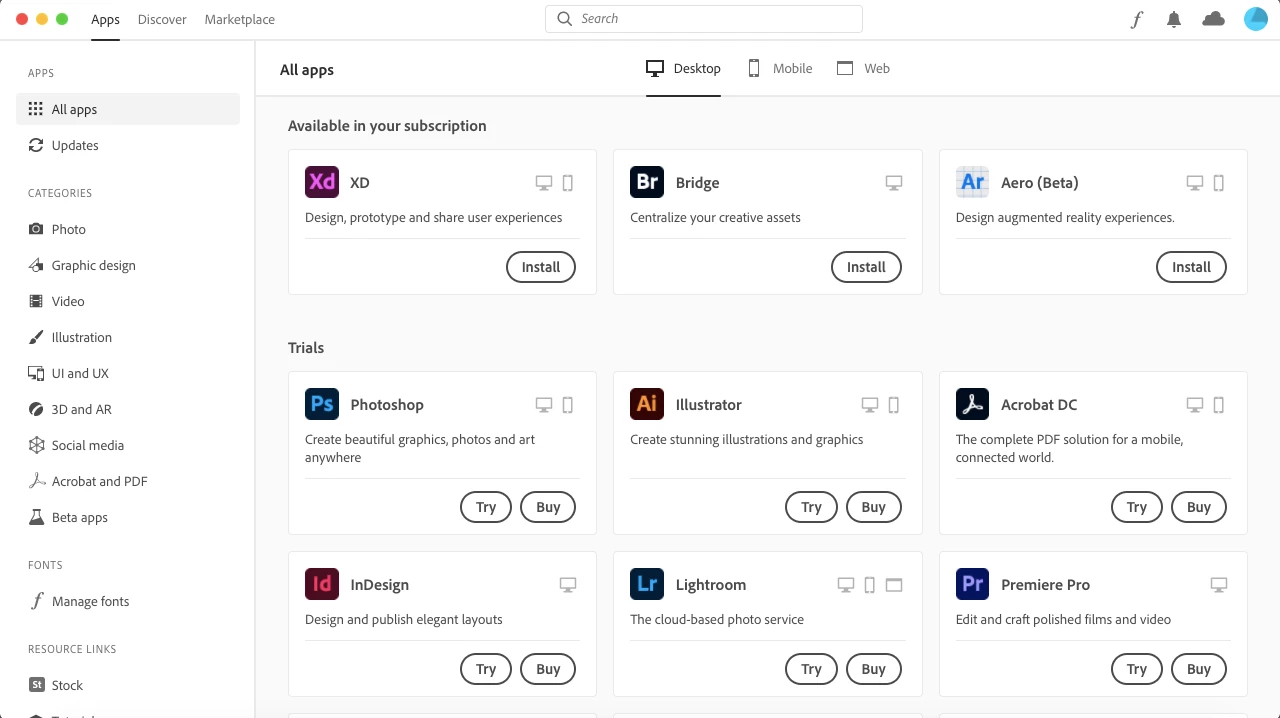Click the mobile platform icon on the Illustrator card
The image size is (1280, 718).
[894, 405]
